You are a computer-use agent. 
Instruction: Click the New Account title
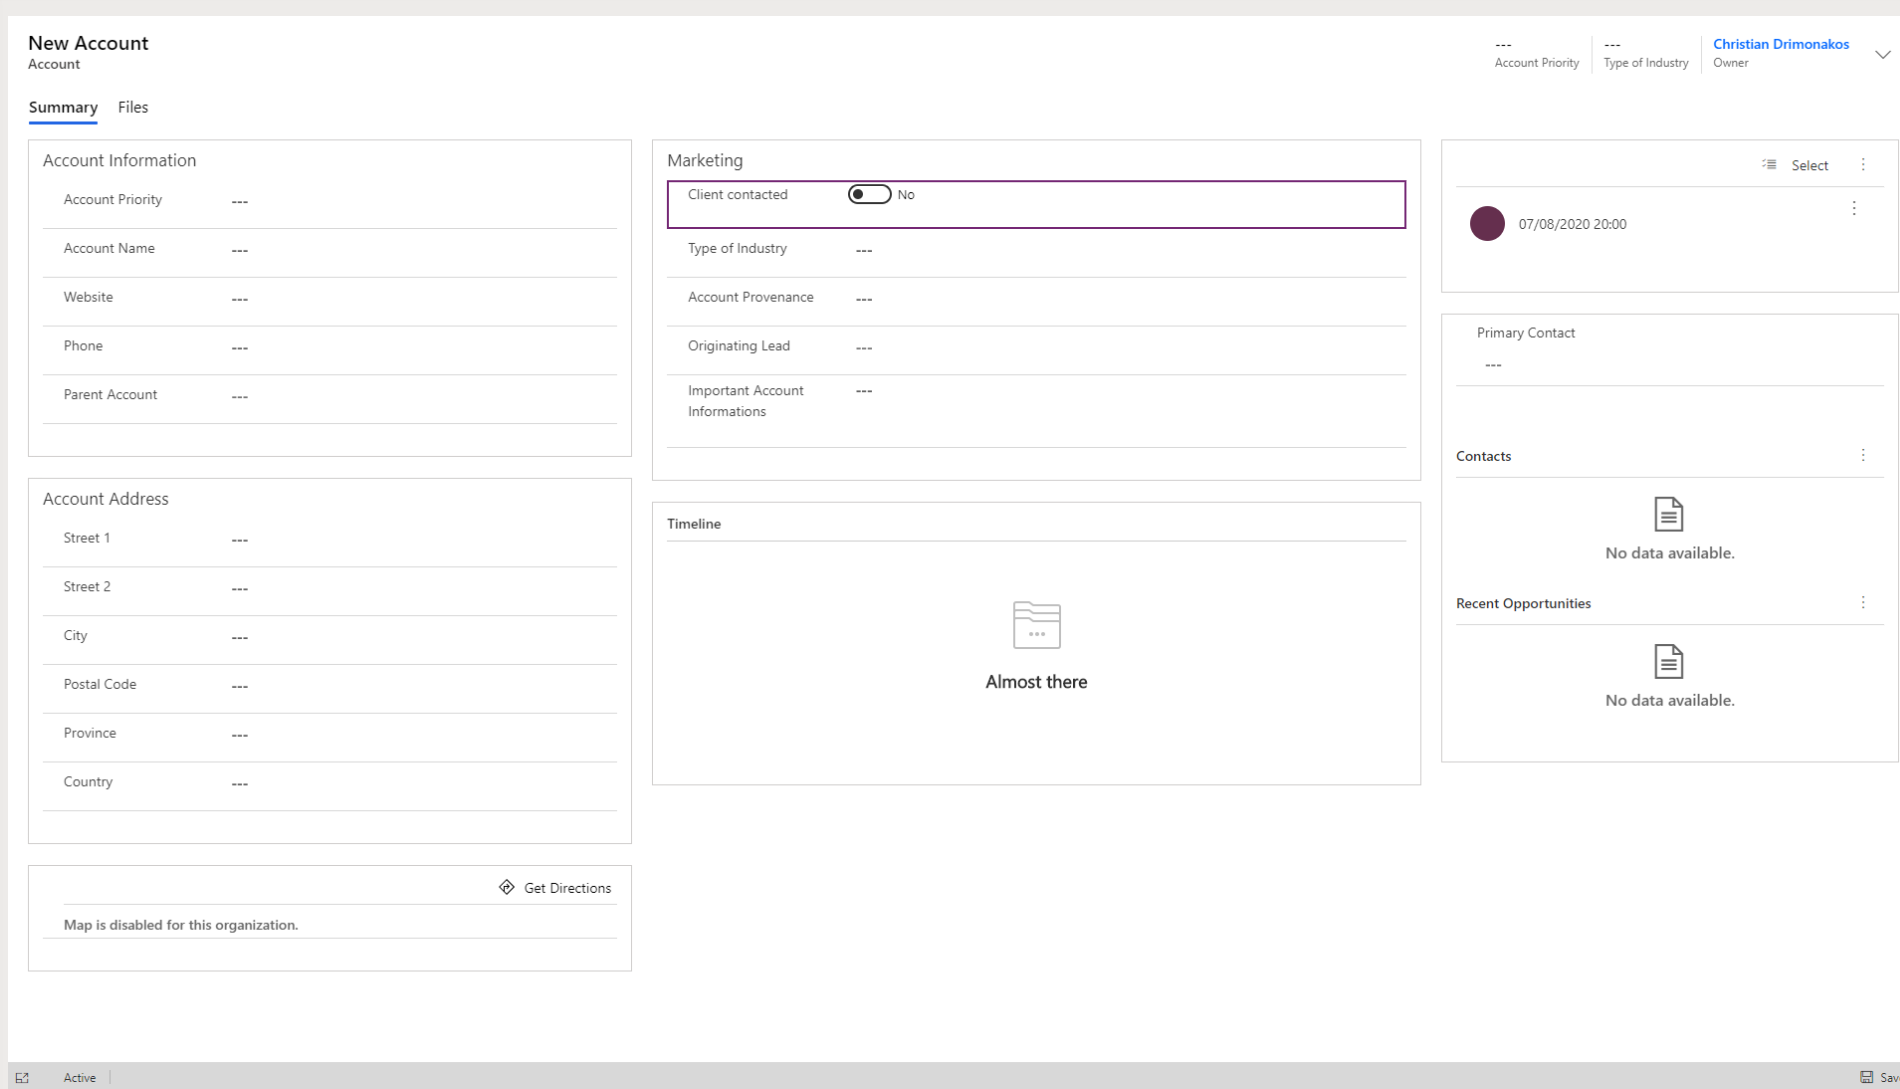point(88,43)
